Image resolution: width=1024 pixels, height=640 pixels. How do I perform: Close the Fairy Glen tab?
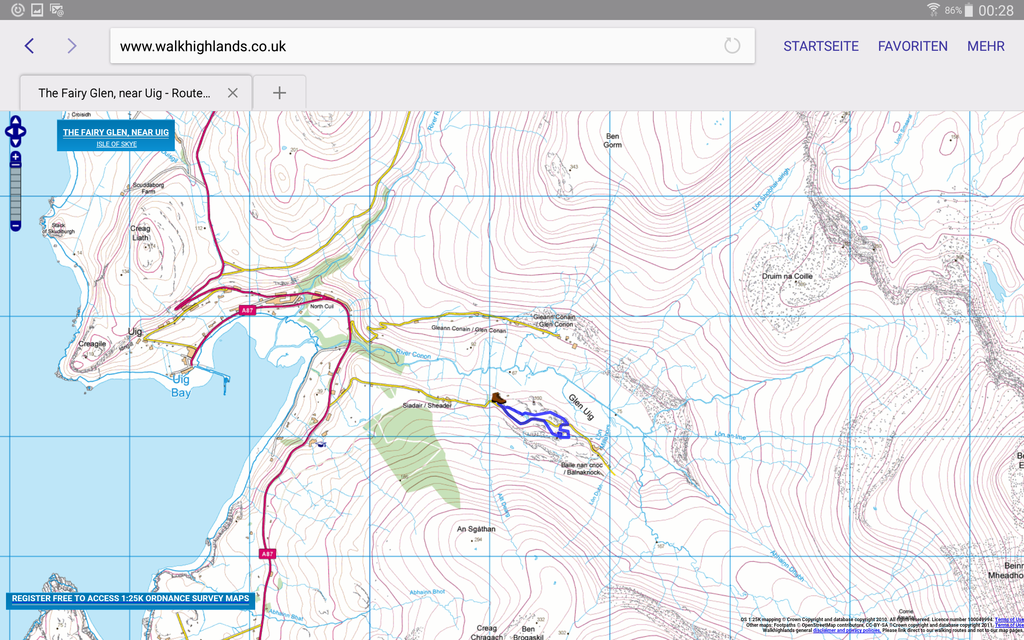(232, 93)
